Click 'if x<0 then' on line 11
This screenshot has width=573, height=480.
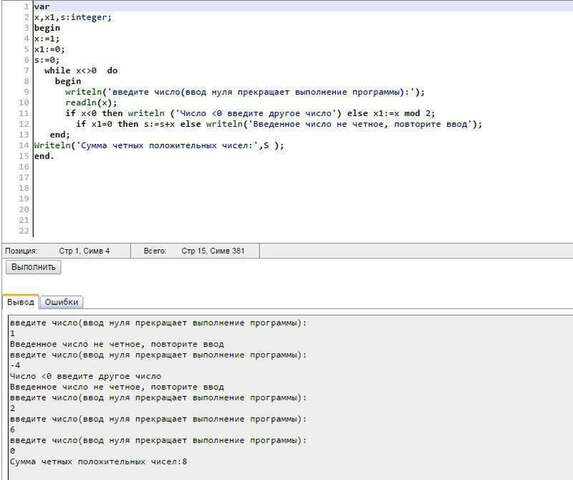pyautogui.click(x=94, y=113)
